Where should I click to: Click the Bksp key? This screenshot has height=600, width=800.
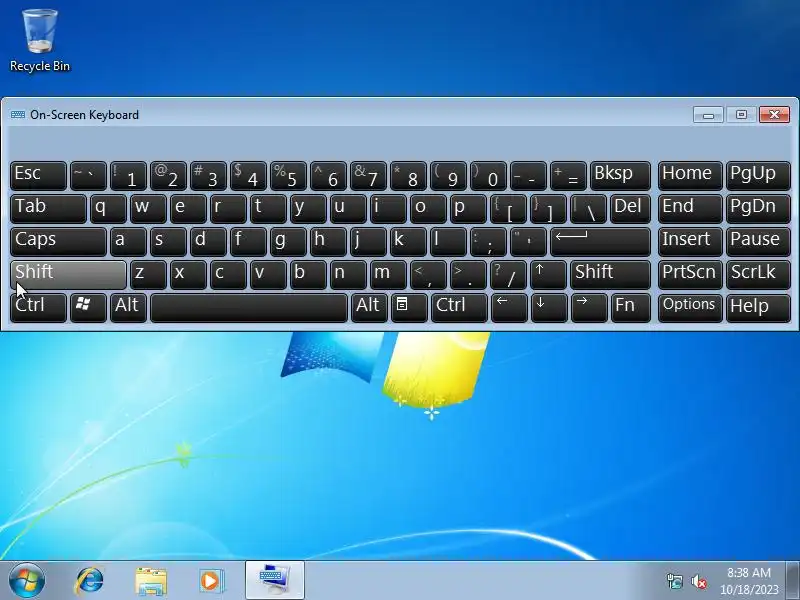click(x=620, y=176)
